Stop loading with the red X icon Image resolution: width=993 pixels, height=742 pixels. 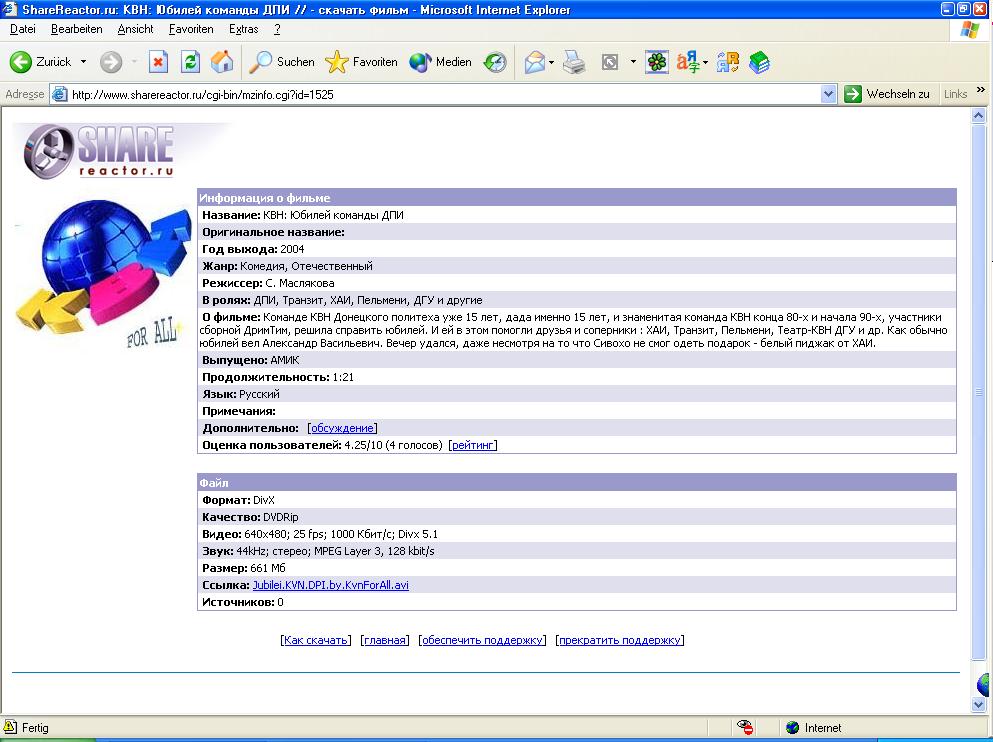[158, 62]
